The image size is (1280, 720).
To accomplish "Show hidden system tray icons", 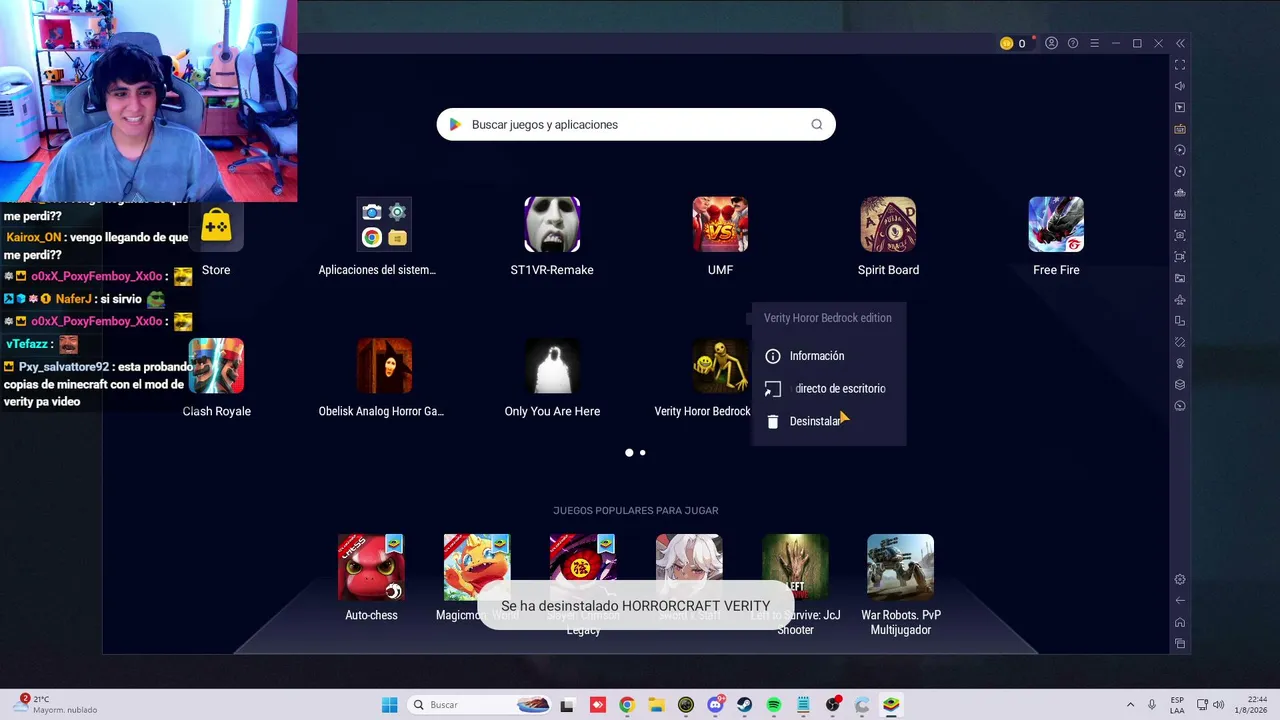I will click(x=1130, y=705).
